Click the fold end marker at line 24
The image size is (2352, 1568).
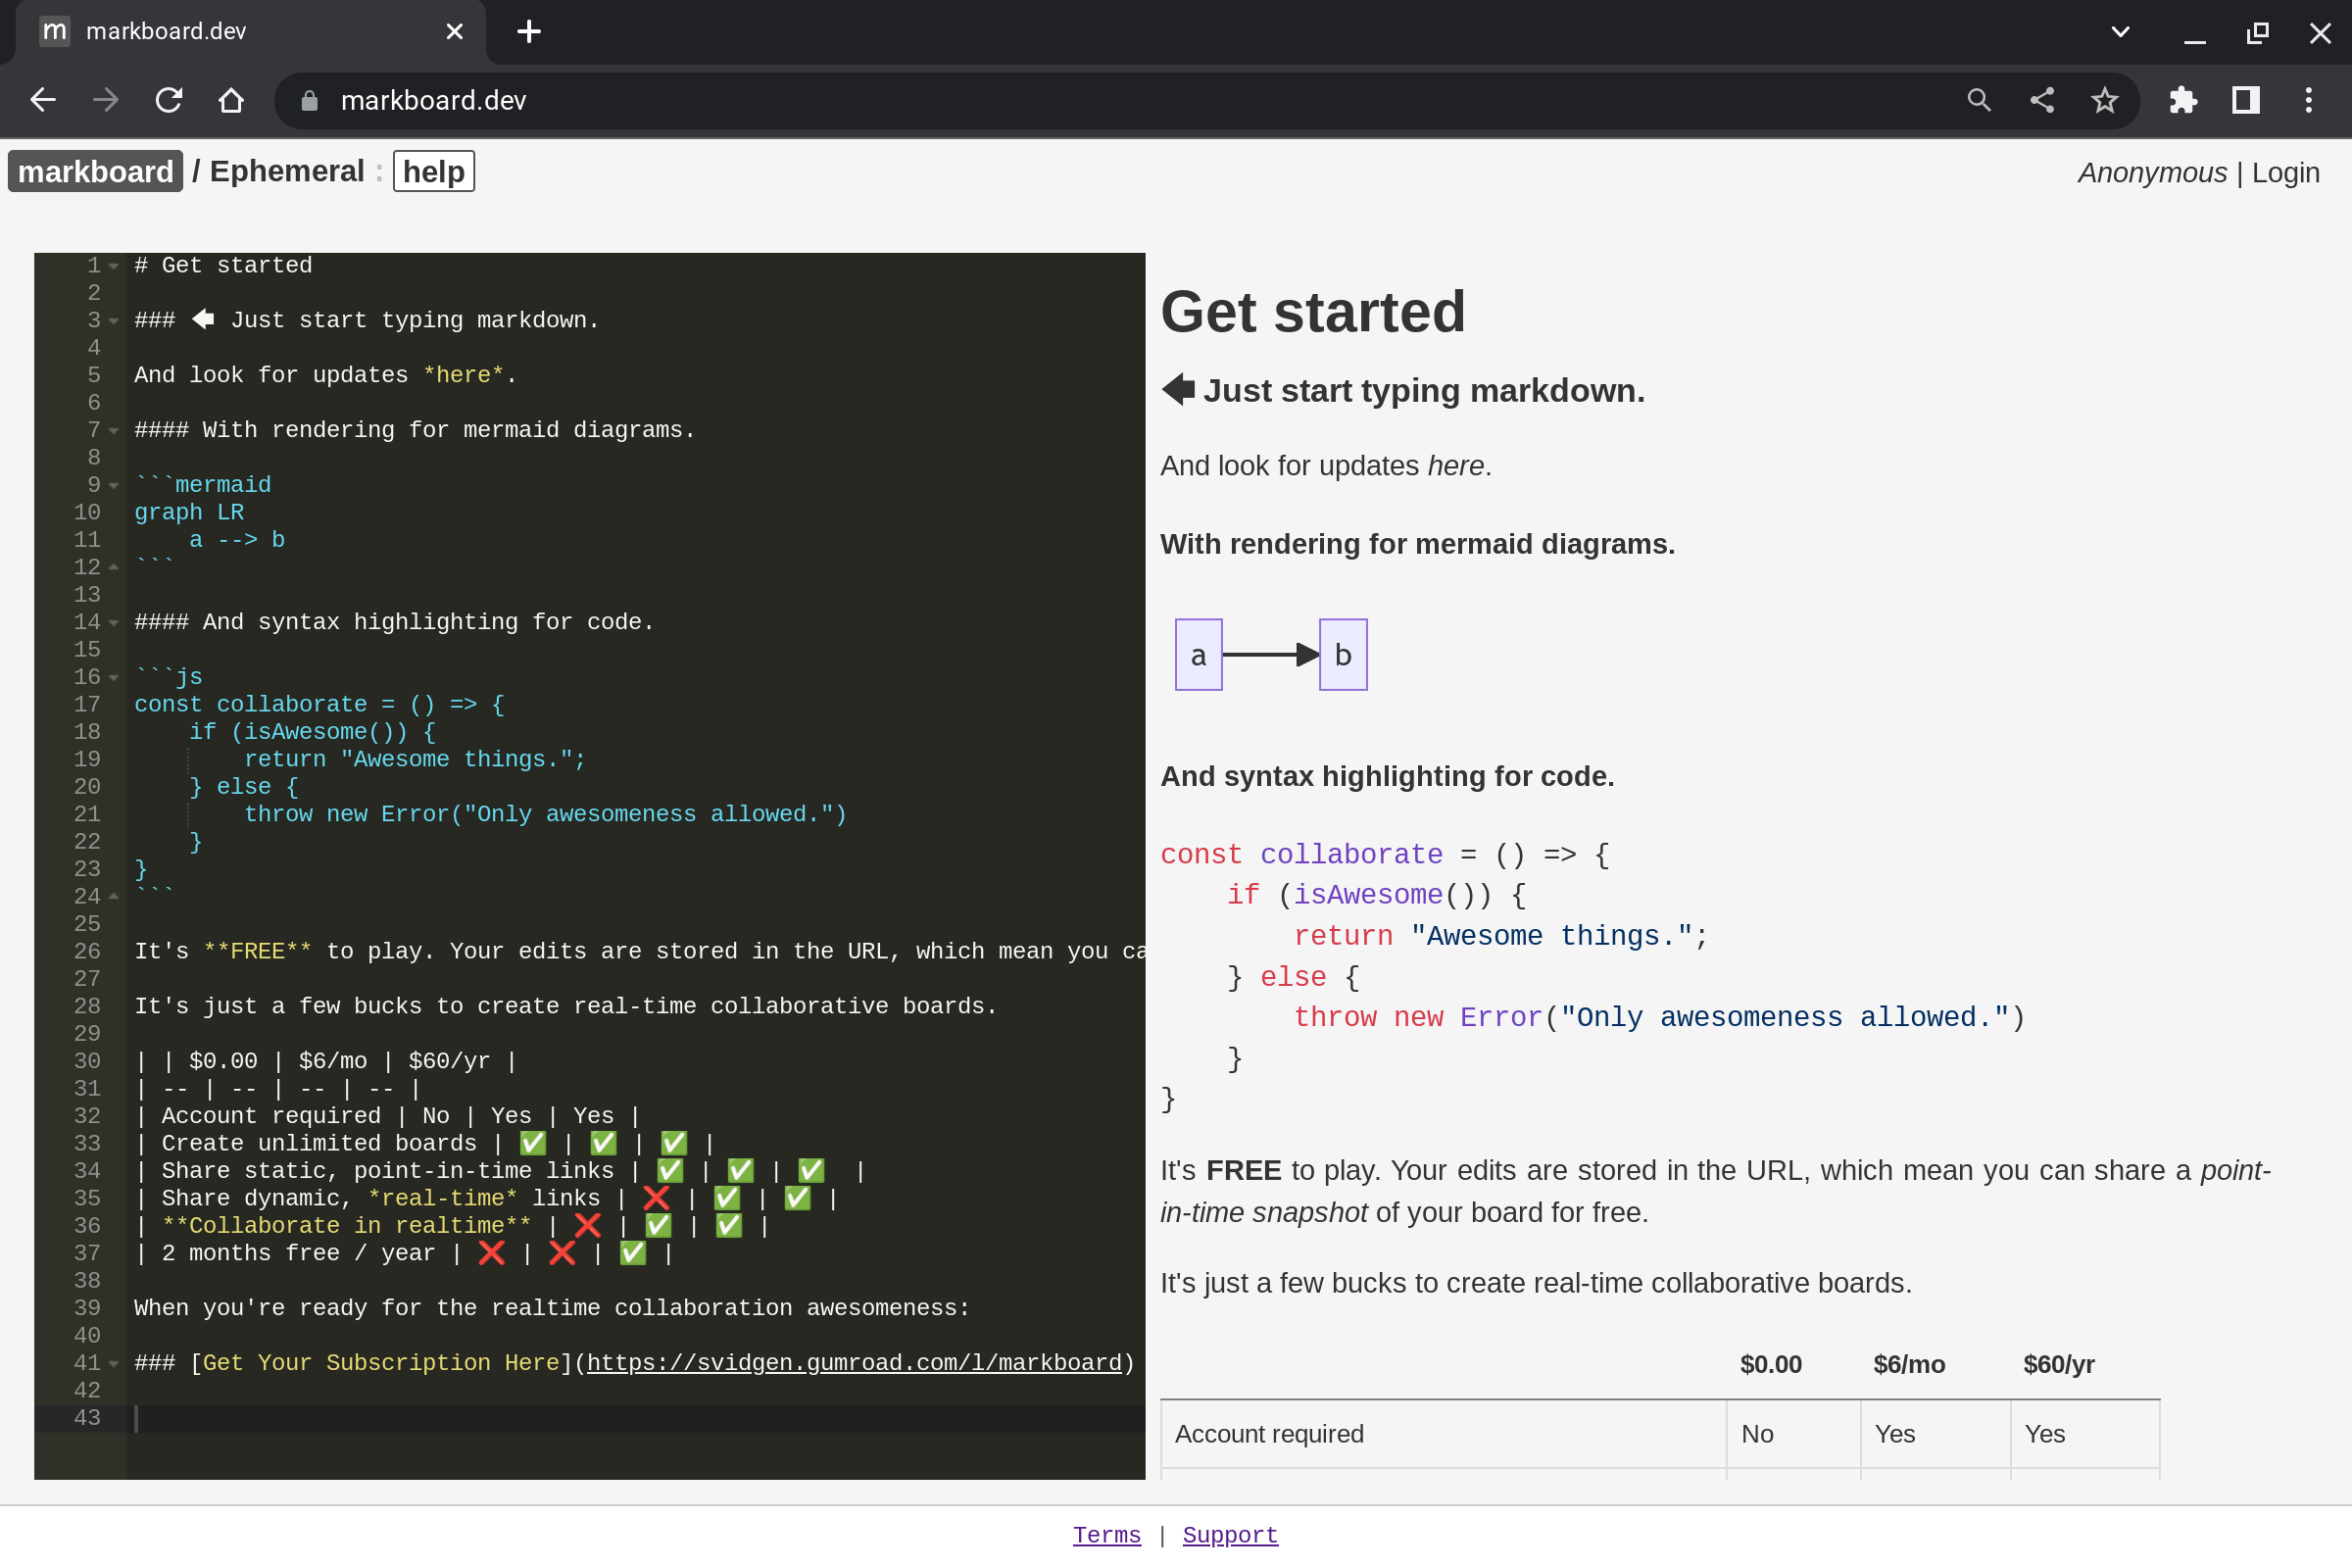[114, 896]
